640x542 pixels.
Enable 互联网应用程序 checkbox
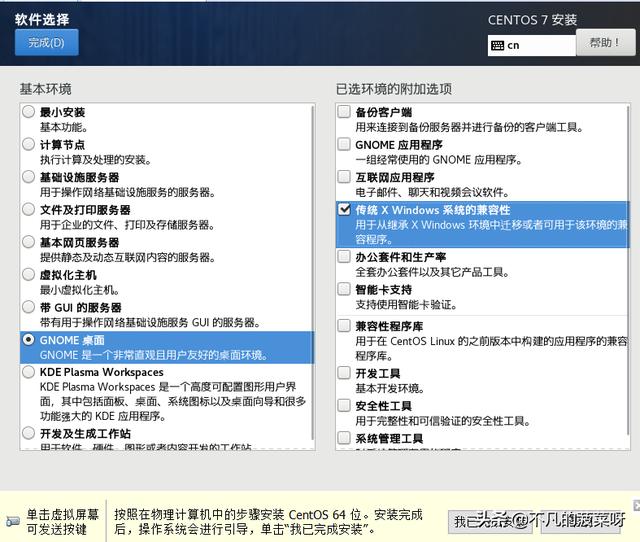[344, 177]
